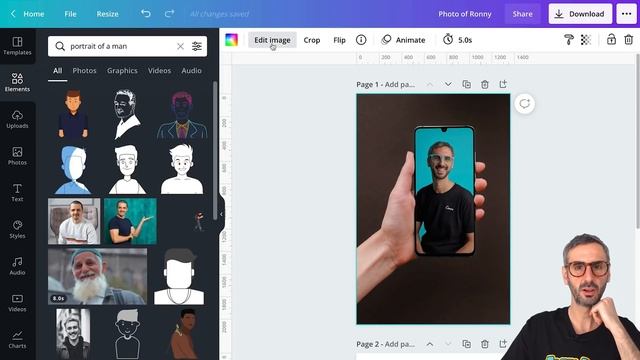Open search filters icon

coord(197,46)
